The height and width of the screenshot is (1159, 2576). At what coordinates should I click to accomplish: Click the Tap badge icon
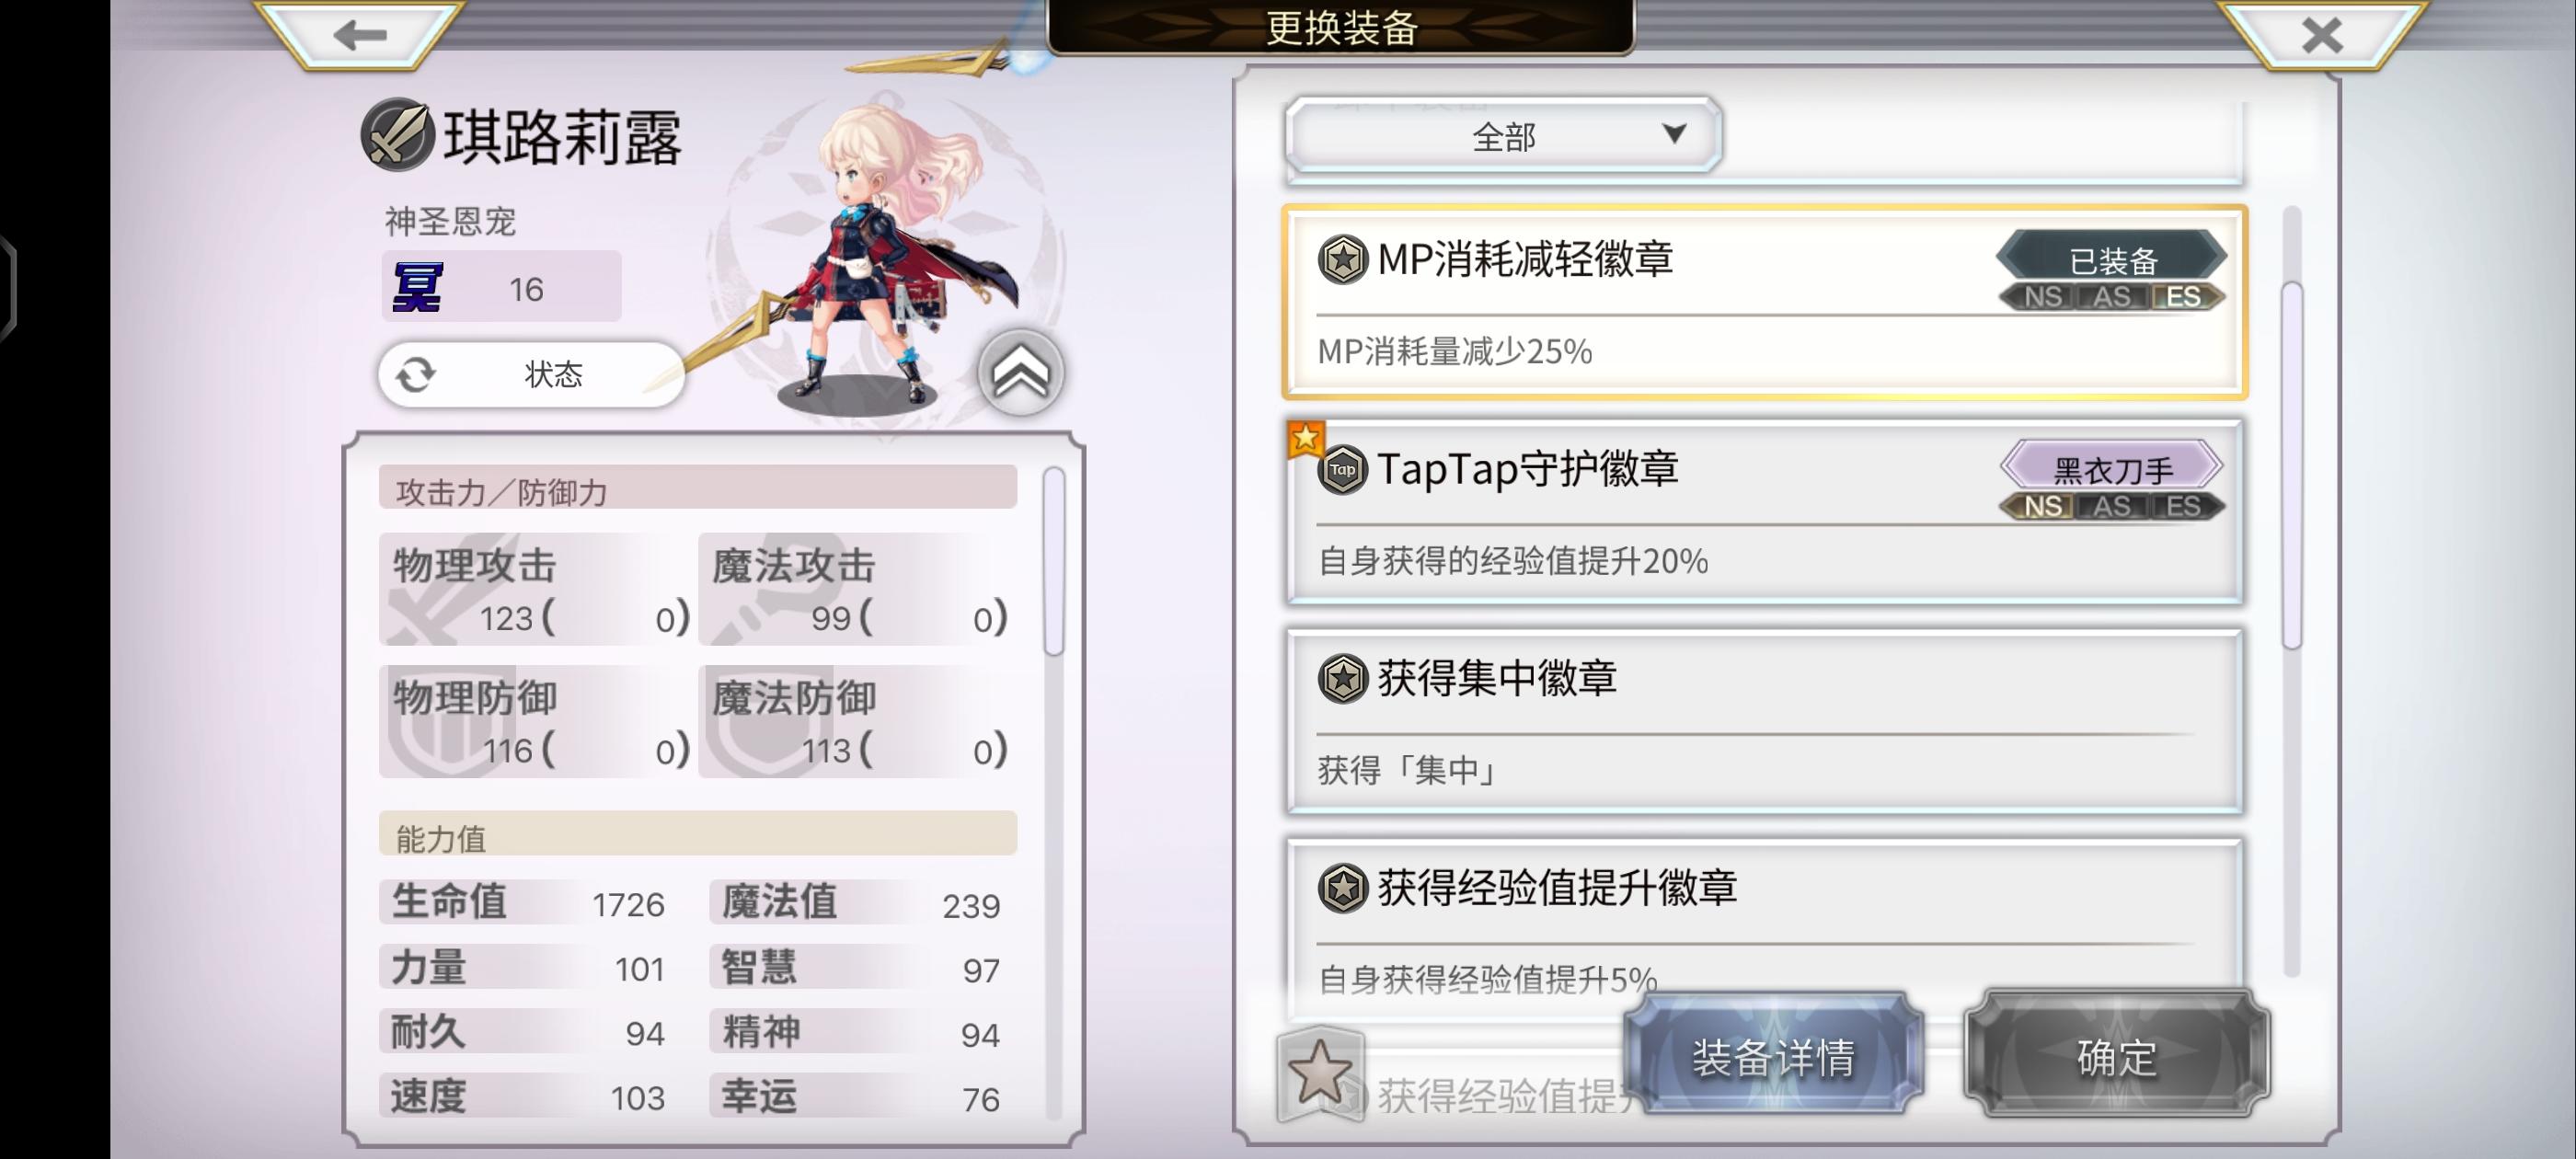point(1341,470)
